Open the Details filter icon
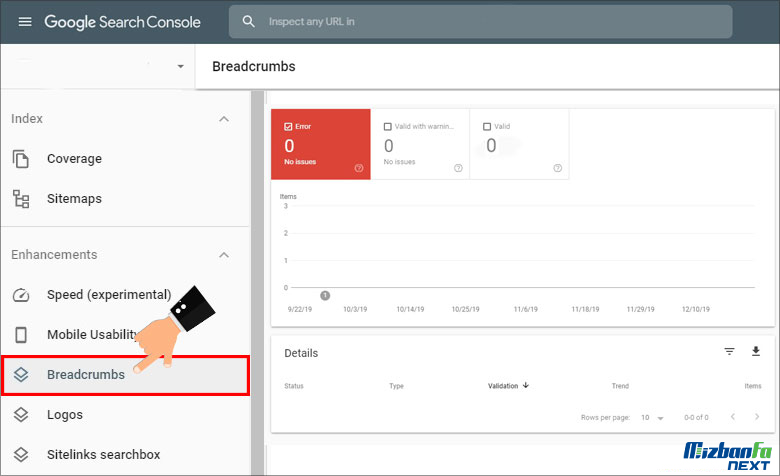Image resolution: width=780 pixels, height=476 pixels. [x=730, y=352]
